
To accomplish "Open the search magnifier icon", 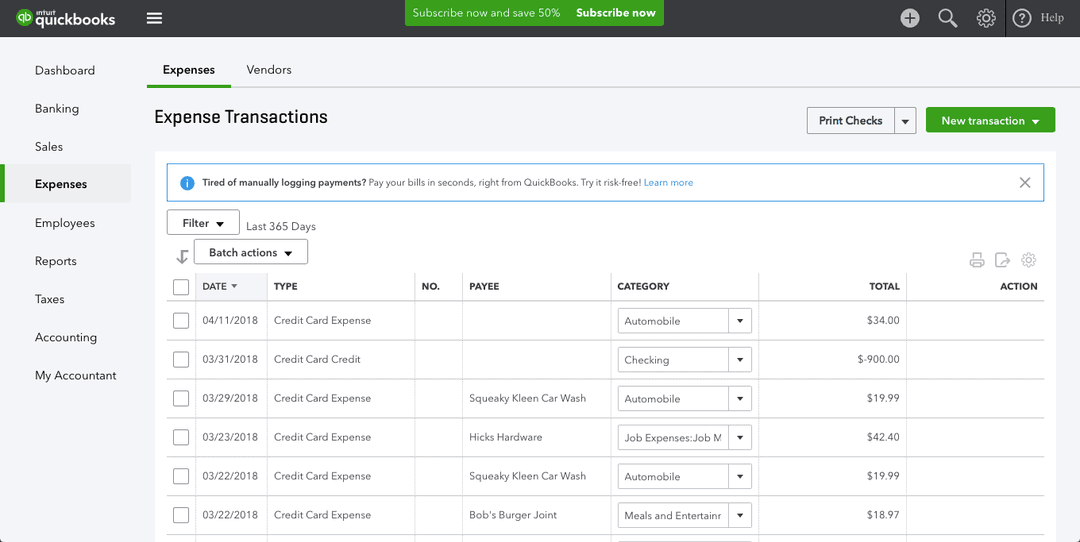I will tap(948, 19).
